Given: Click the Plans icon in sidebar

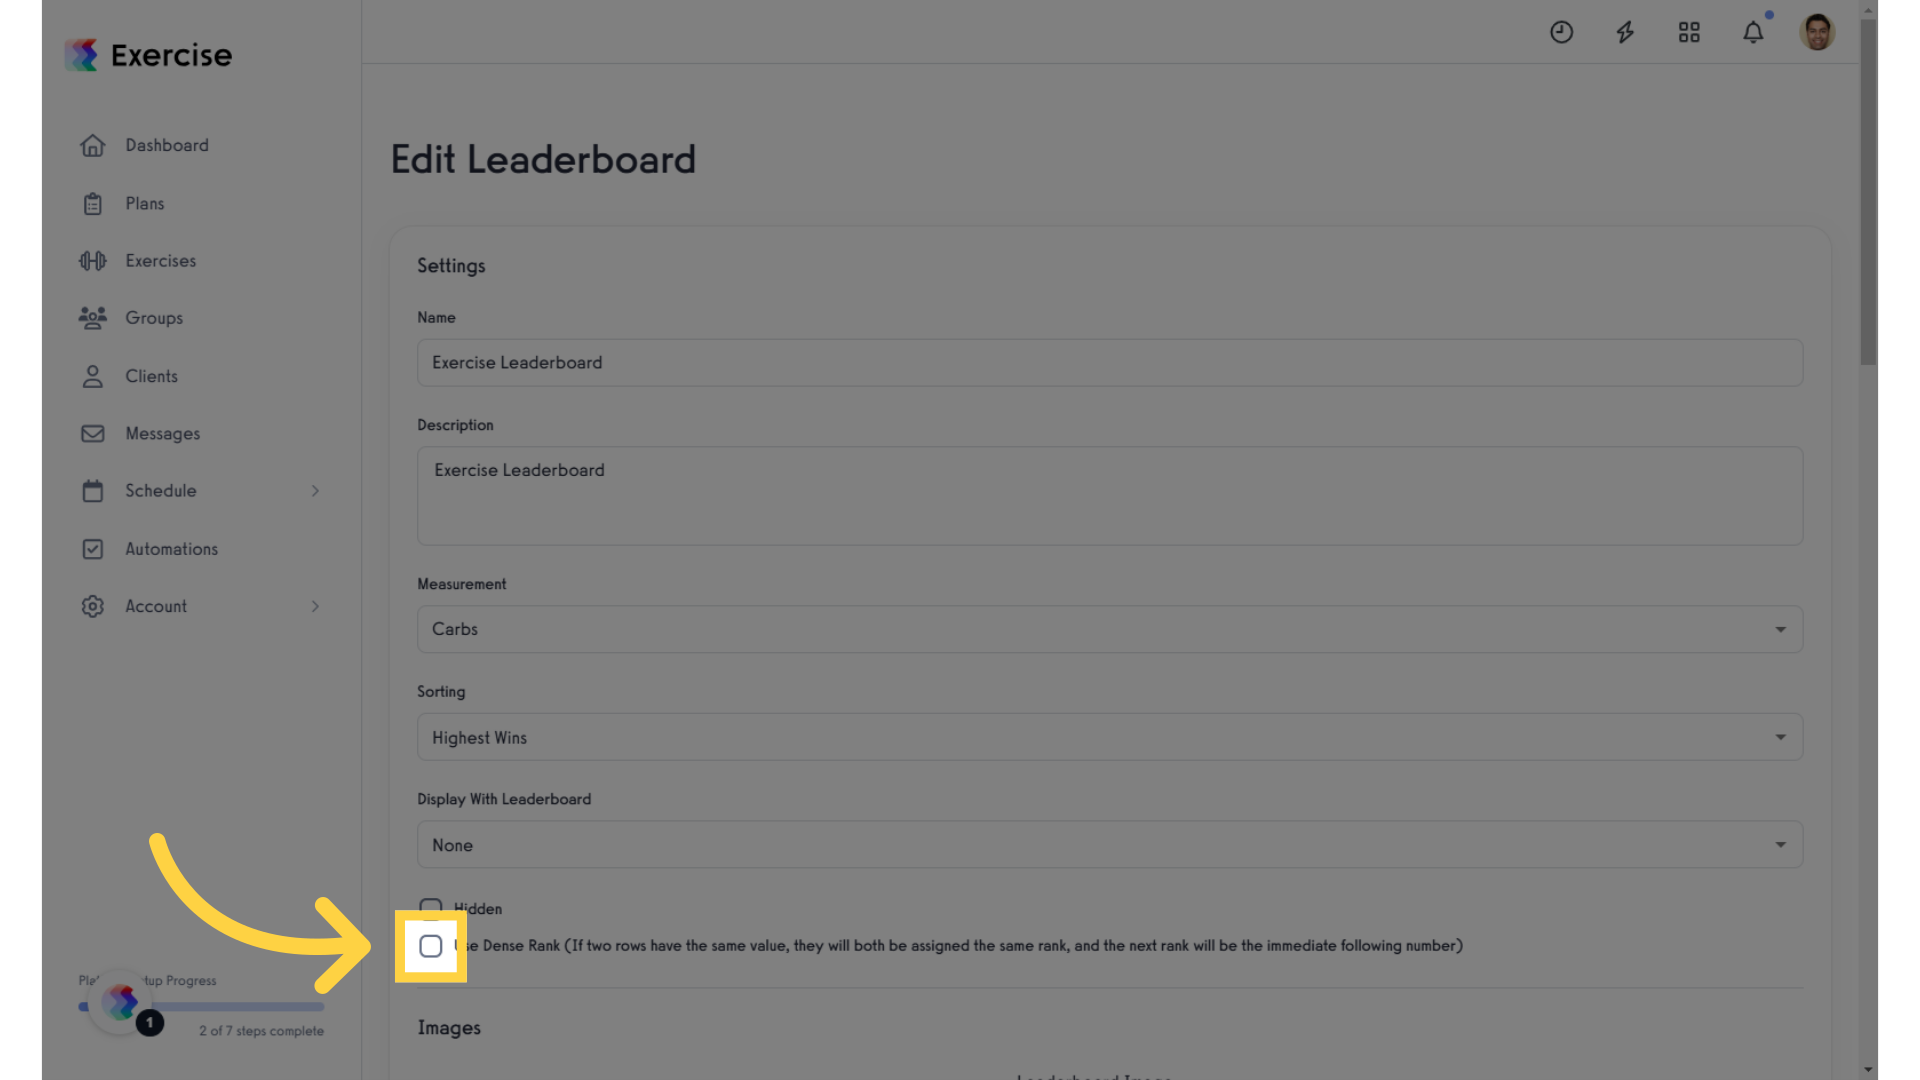Looking at the screenshot, I should (x=92, y=203).
